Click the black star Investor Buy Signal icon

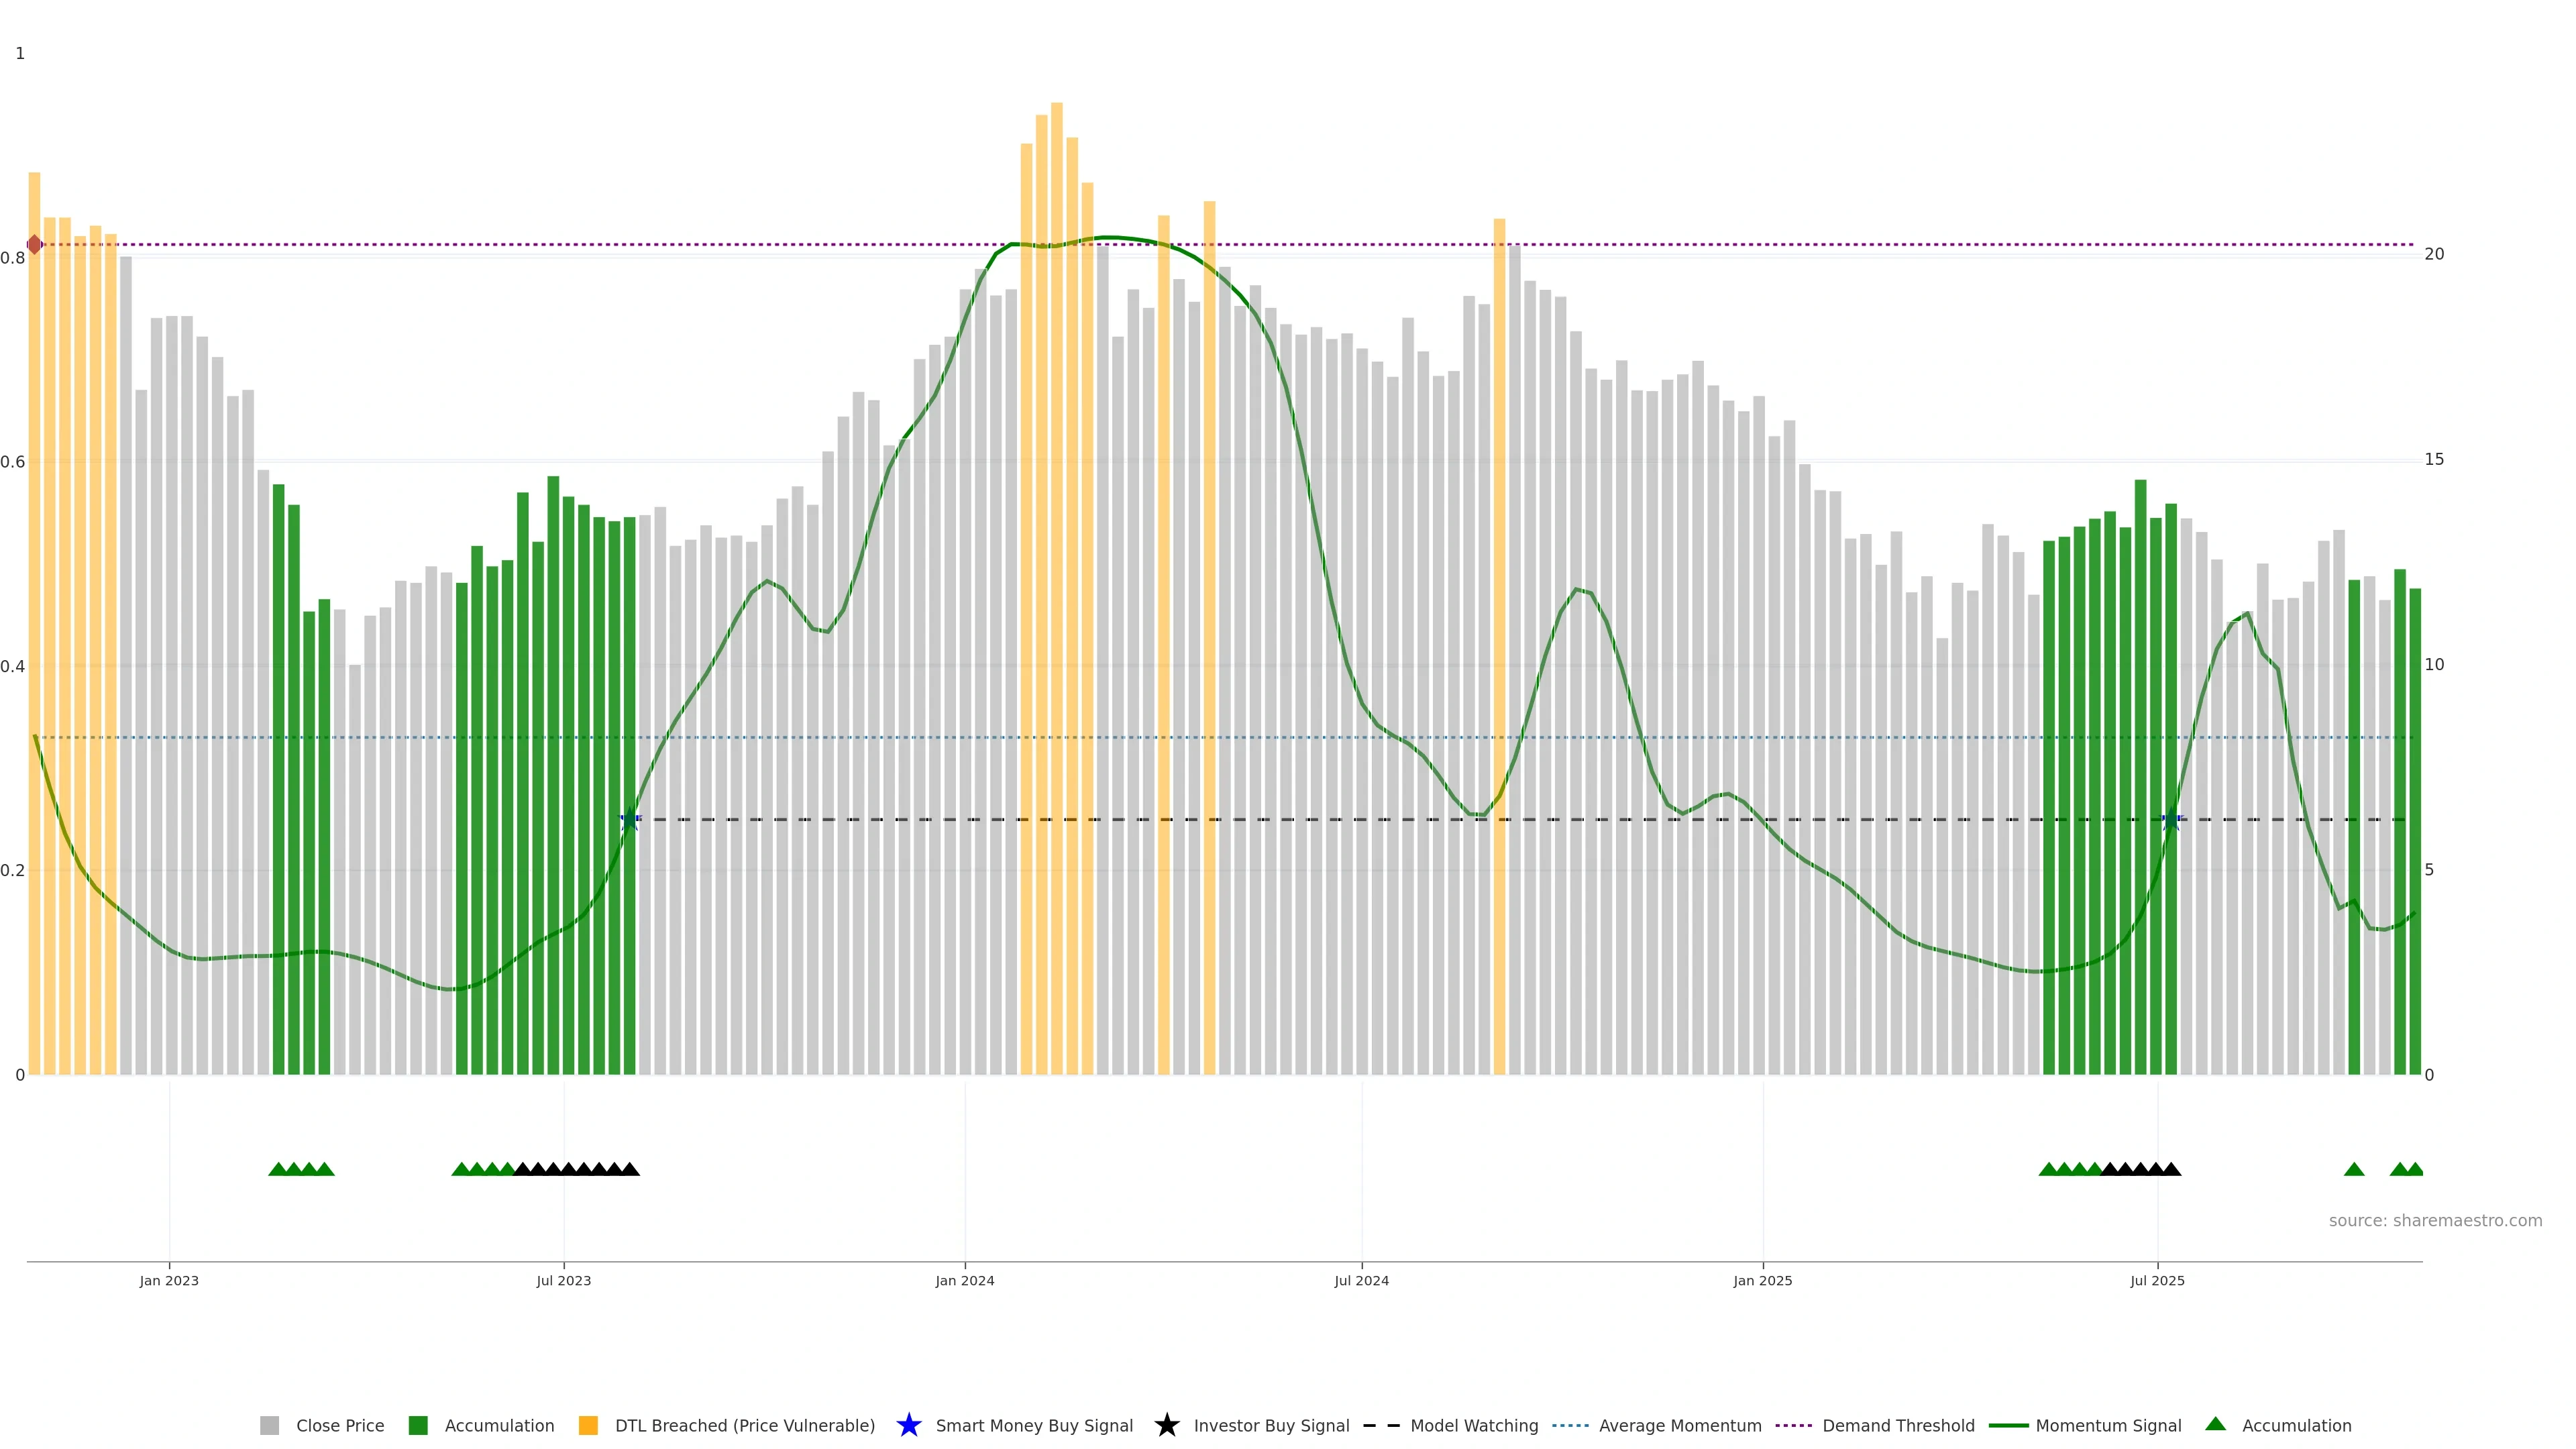click(1166, 1425)
